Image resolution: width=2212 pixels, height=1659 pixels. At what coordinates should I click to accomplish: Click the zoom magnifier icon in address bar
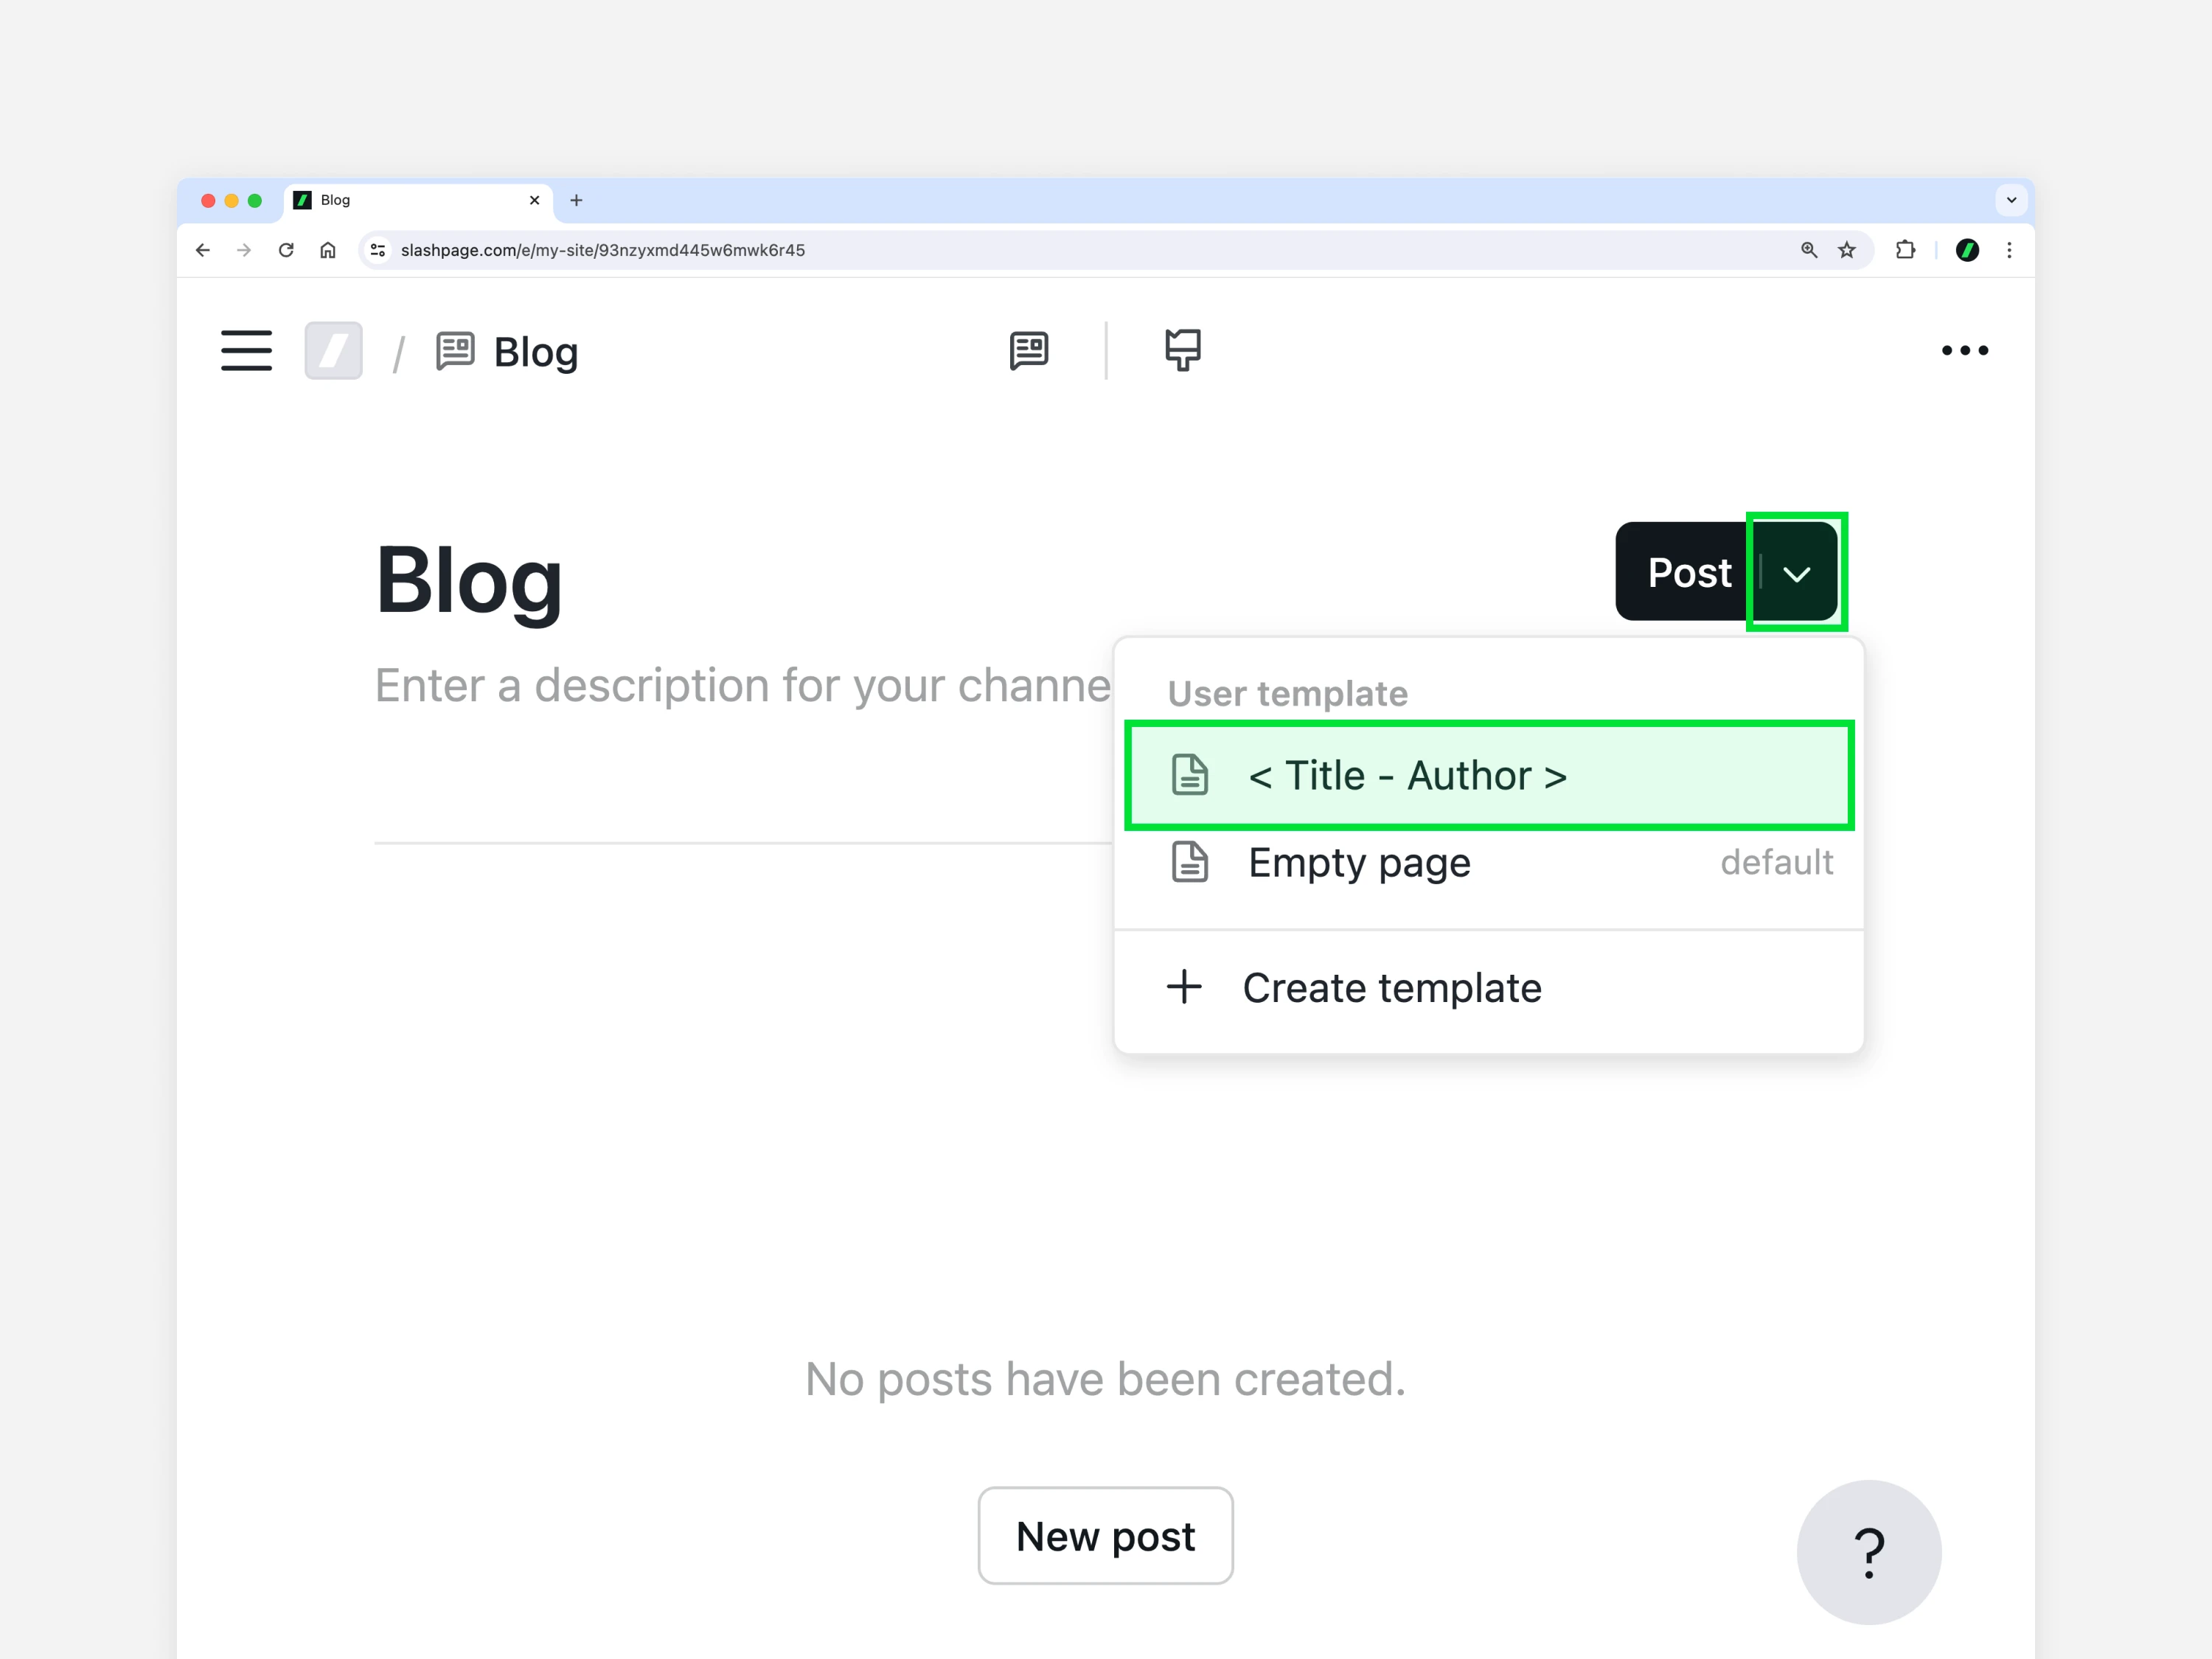(1809, 250)
